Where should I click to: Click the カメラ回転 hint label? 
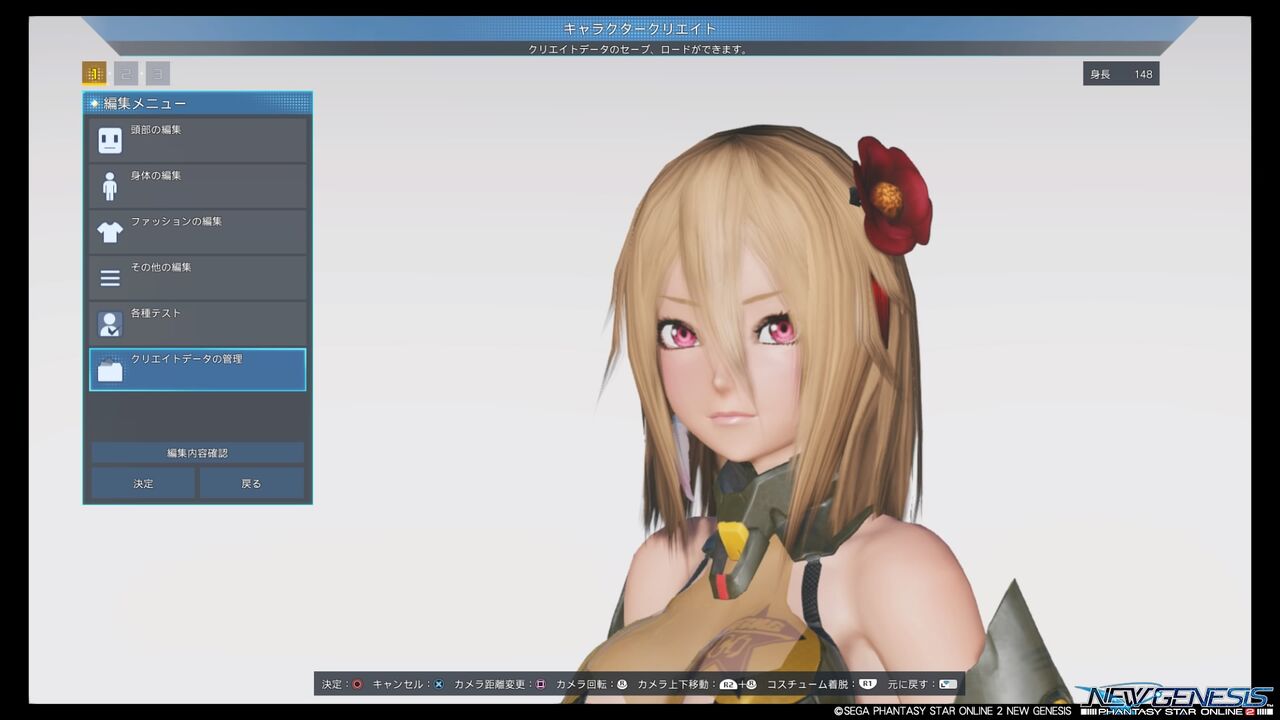[x=582, y=684]
